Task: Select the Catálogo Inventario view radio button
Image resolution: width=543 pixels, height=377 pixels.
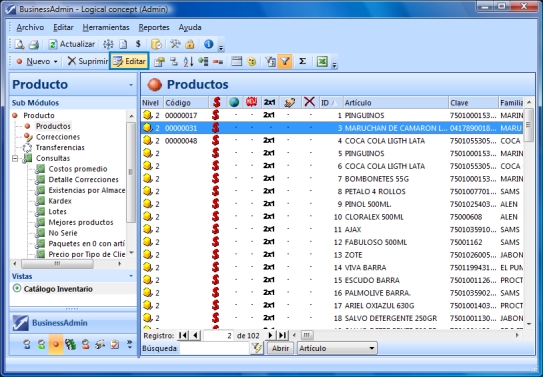Action: 17,288
